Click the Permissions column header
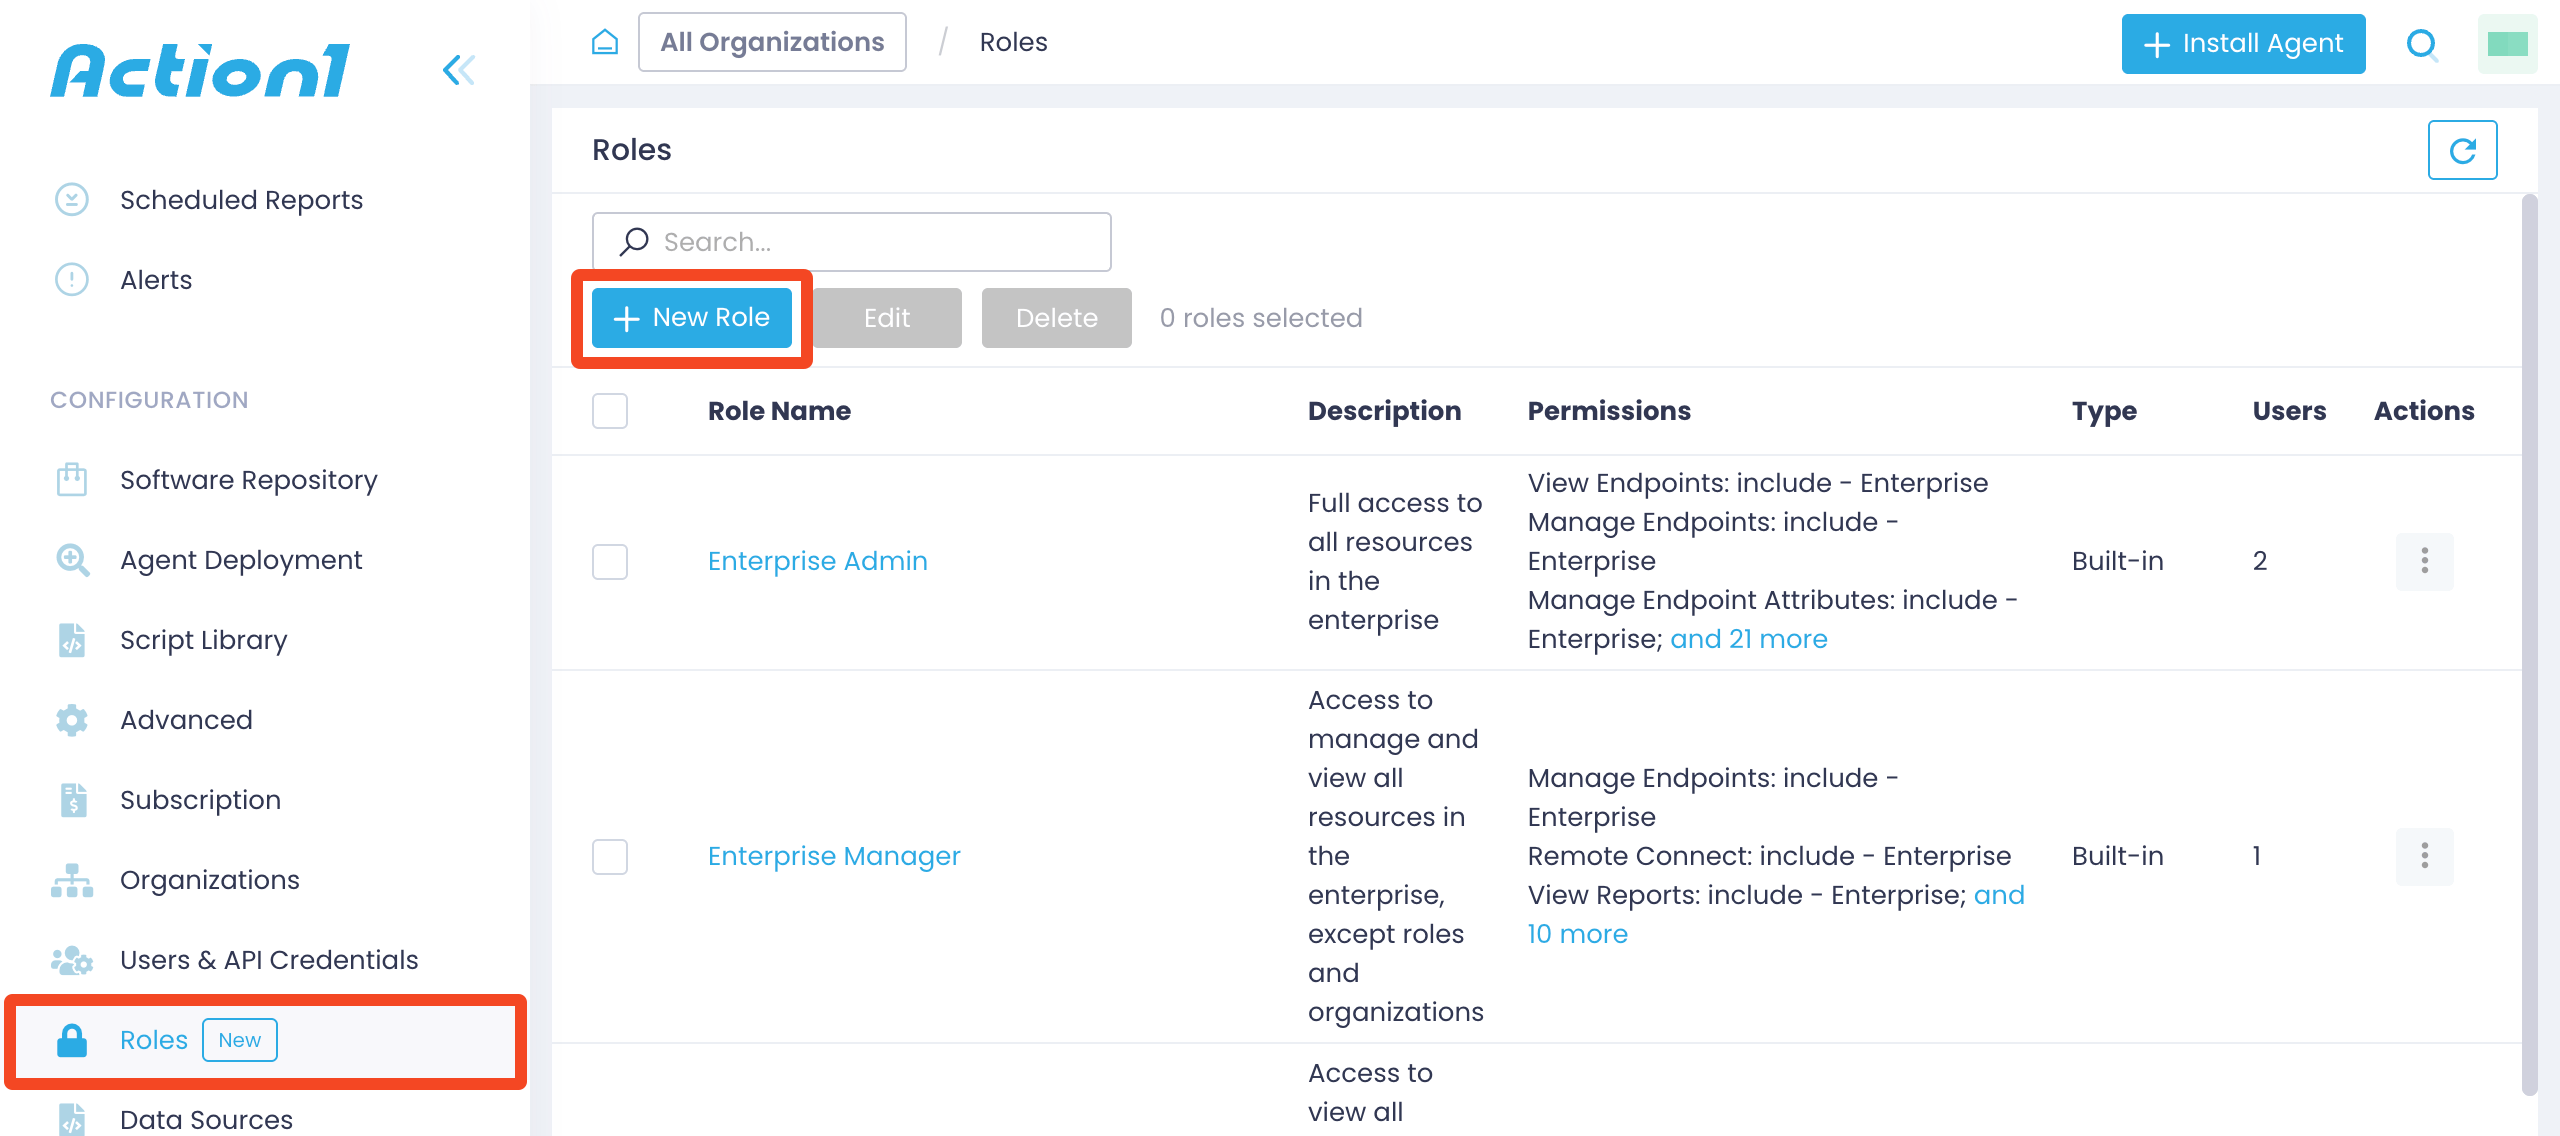 (1609, 411)
